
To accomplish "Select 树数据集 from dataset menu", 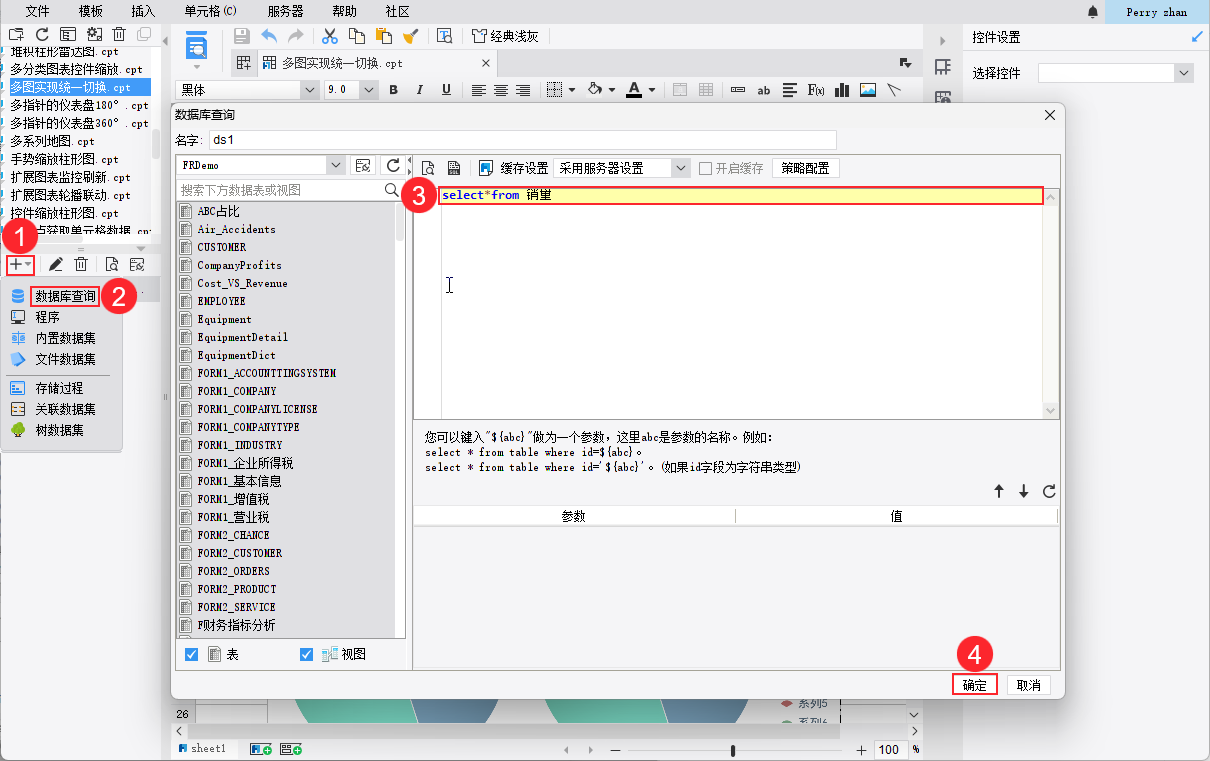I will point(59,430).
